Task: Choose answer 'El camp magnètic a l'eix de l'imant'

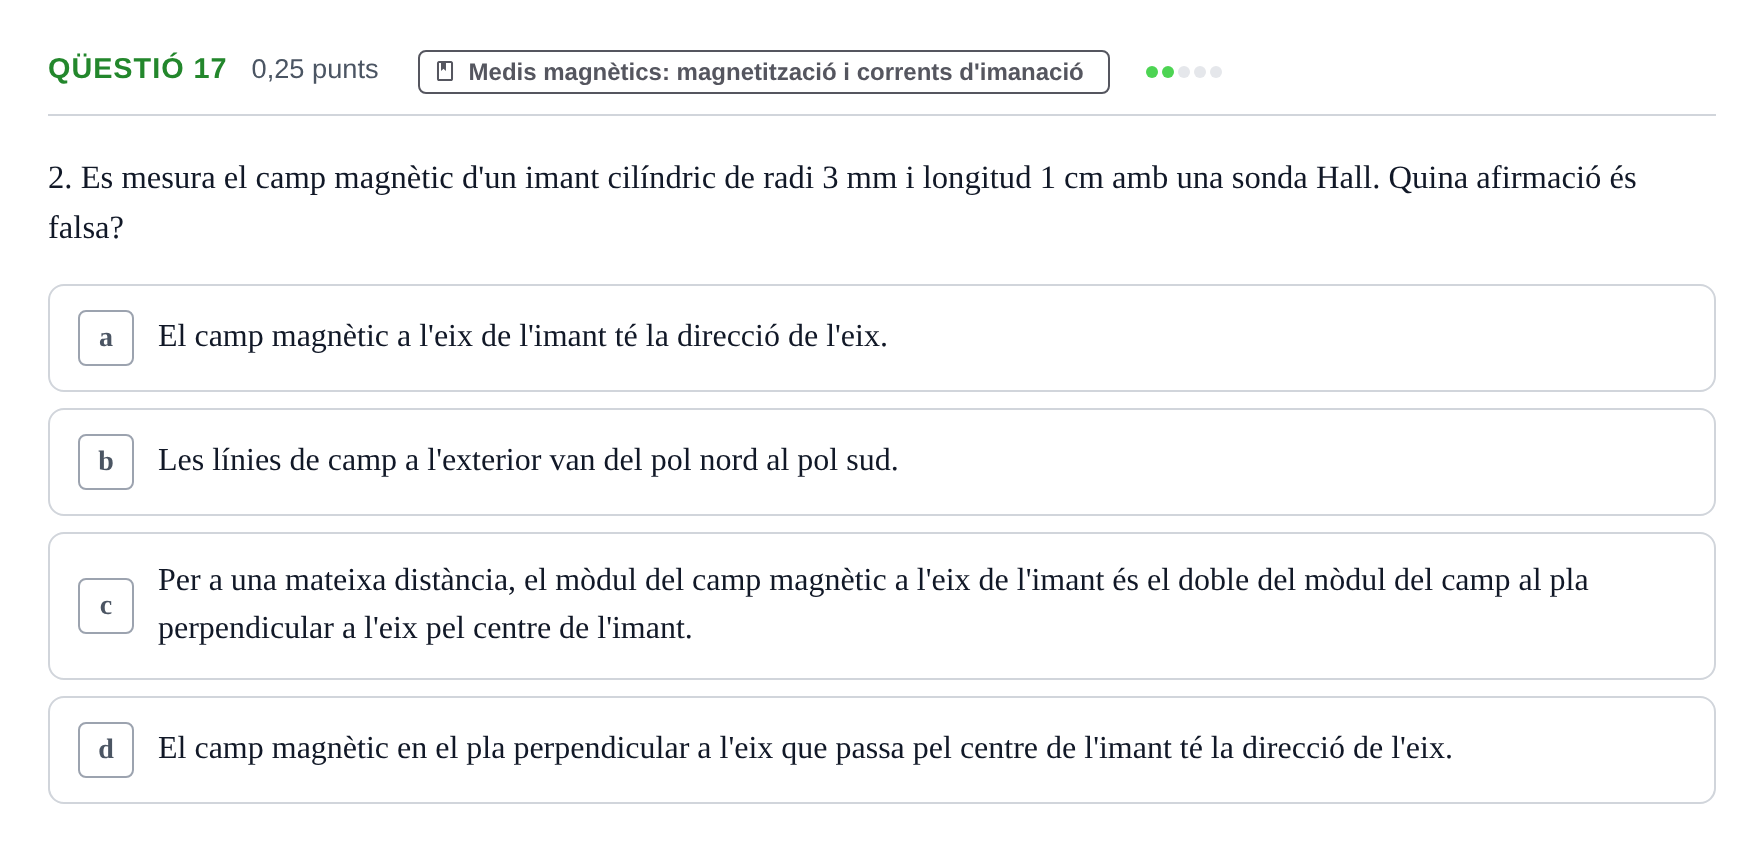Action: [x=882, y=338]
